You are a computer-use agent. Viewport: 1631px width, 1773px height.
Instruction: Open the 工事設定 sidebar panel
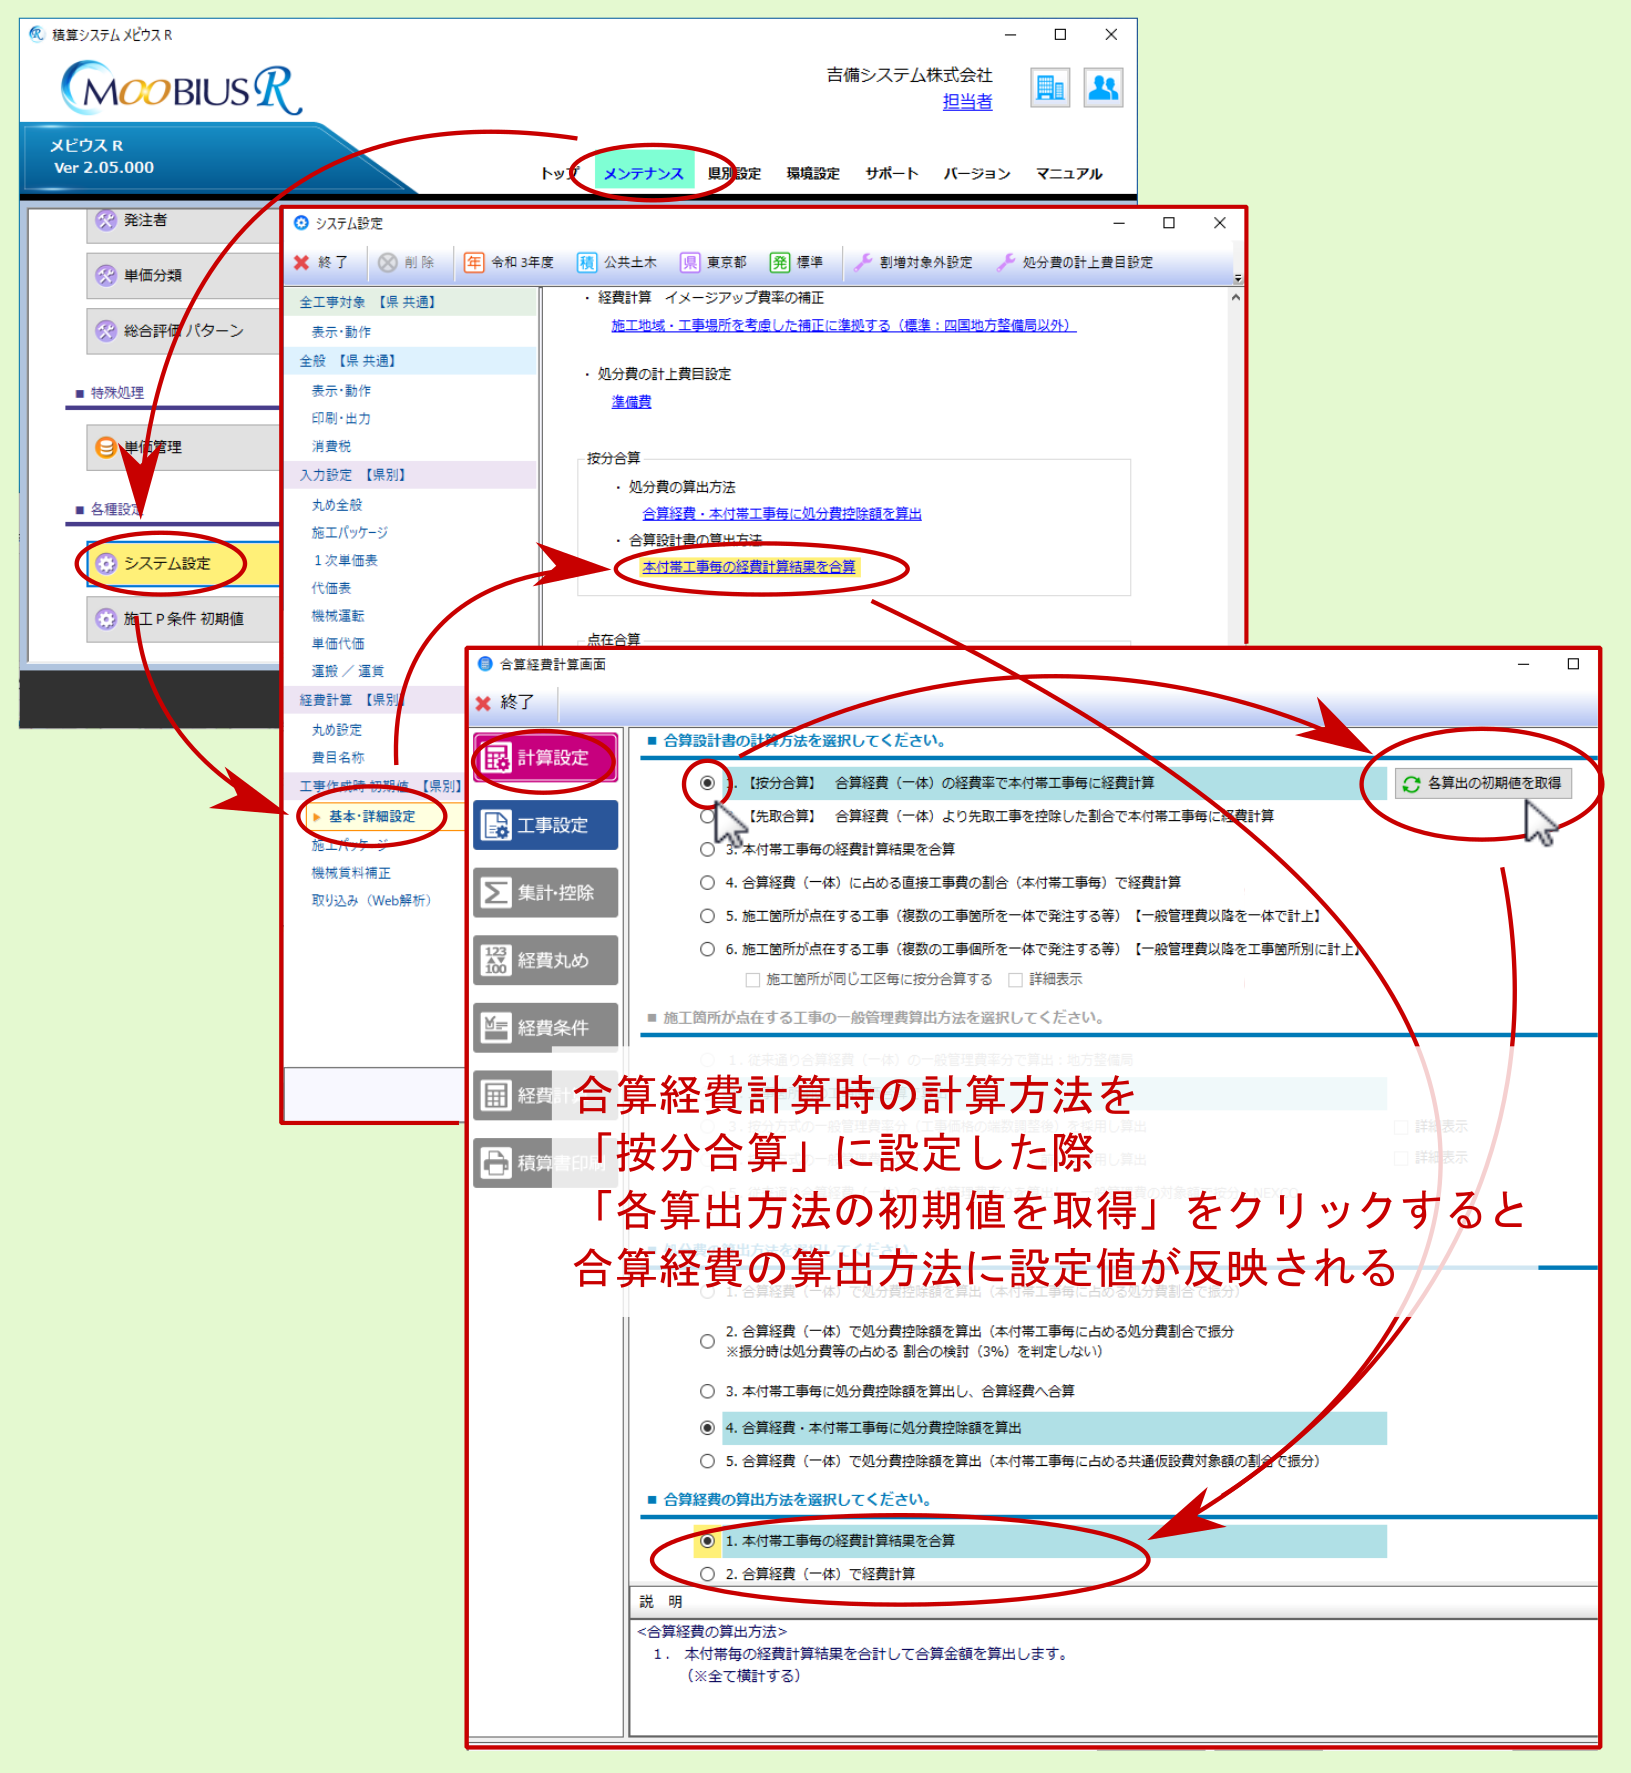[x=545, y=825]
